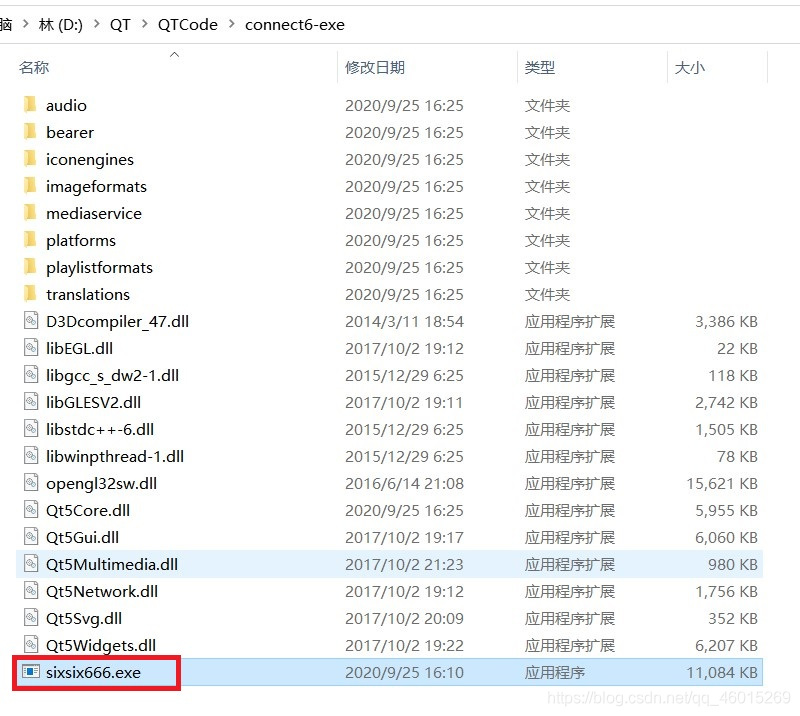Viewport: 800px width, 716px height.
Task: Expand the breadcrumb chevron after QT
Action: (144, 24)
